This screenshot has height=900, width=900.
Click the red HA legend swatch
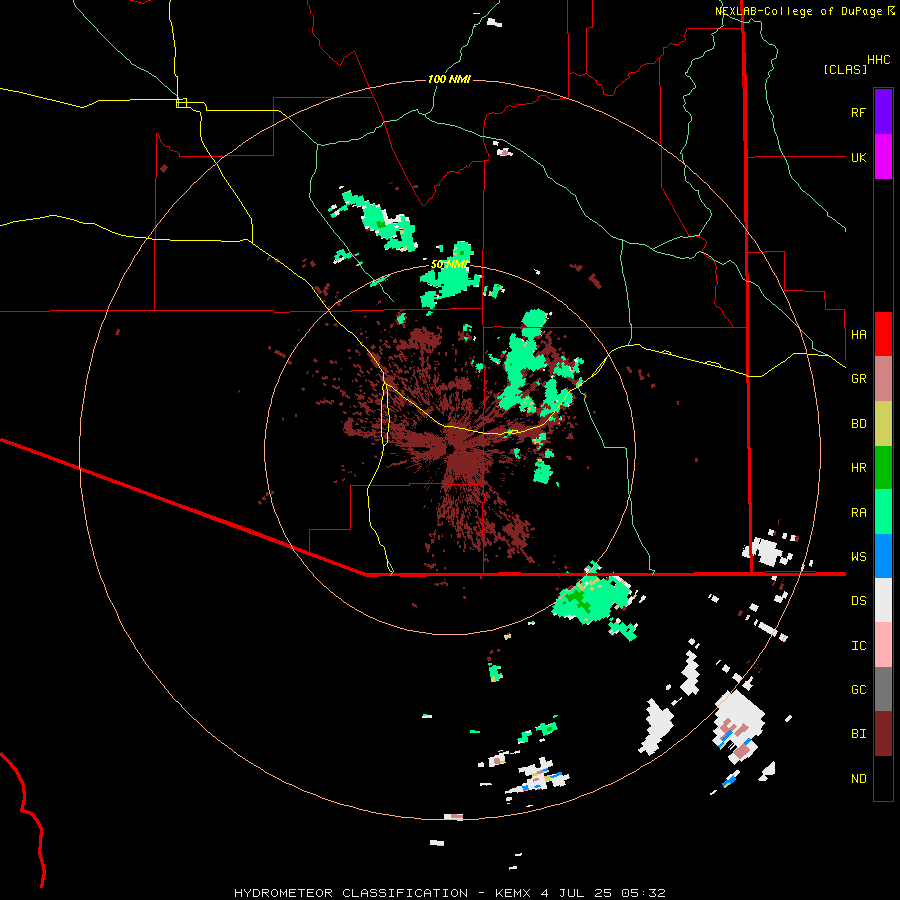tap(883, 334)
